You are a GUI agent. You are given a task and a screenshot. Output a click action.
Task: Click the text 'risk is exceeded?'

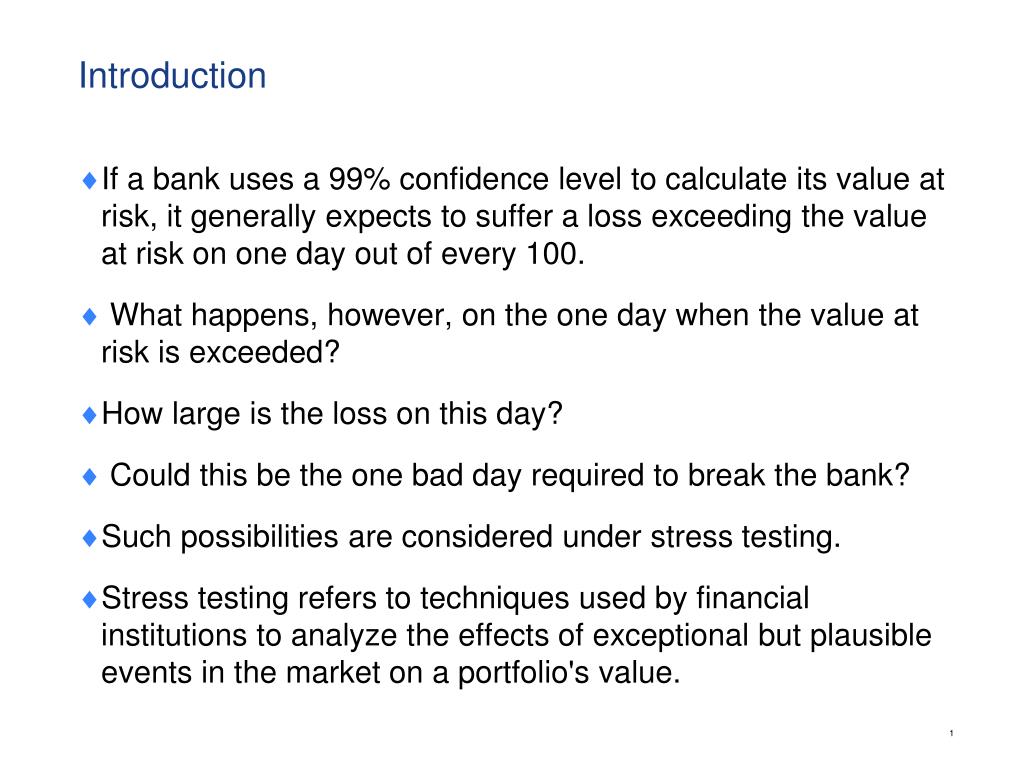(221, 353)
